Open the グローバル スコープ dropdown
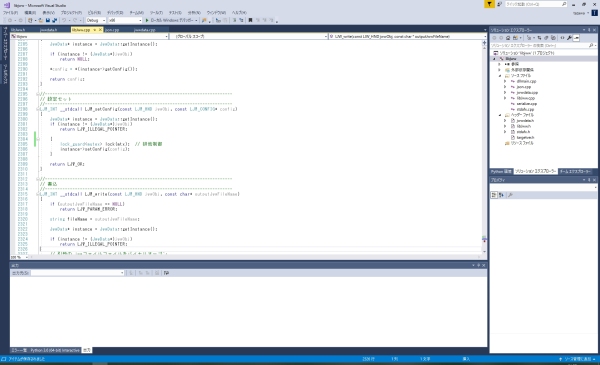The width and height of the screenshot is (600, 365). [x=248, y=36]
